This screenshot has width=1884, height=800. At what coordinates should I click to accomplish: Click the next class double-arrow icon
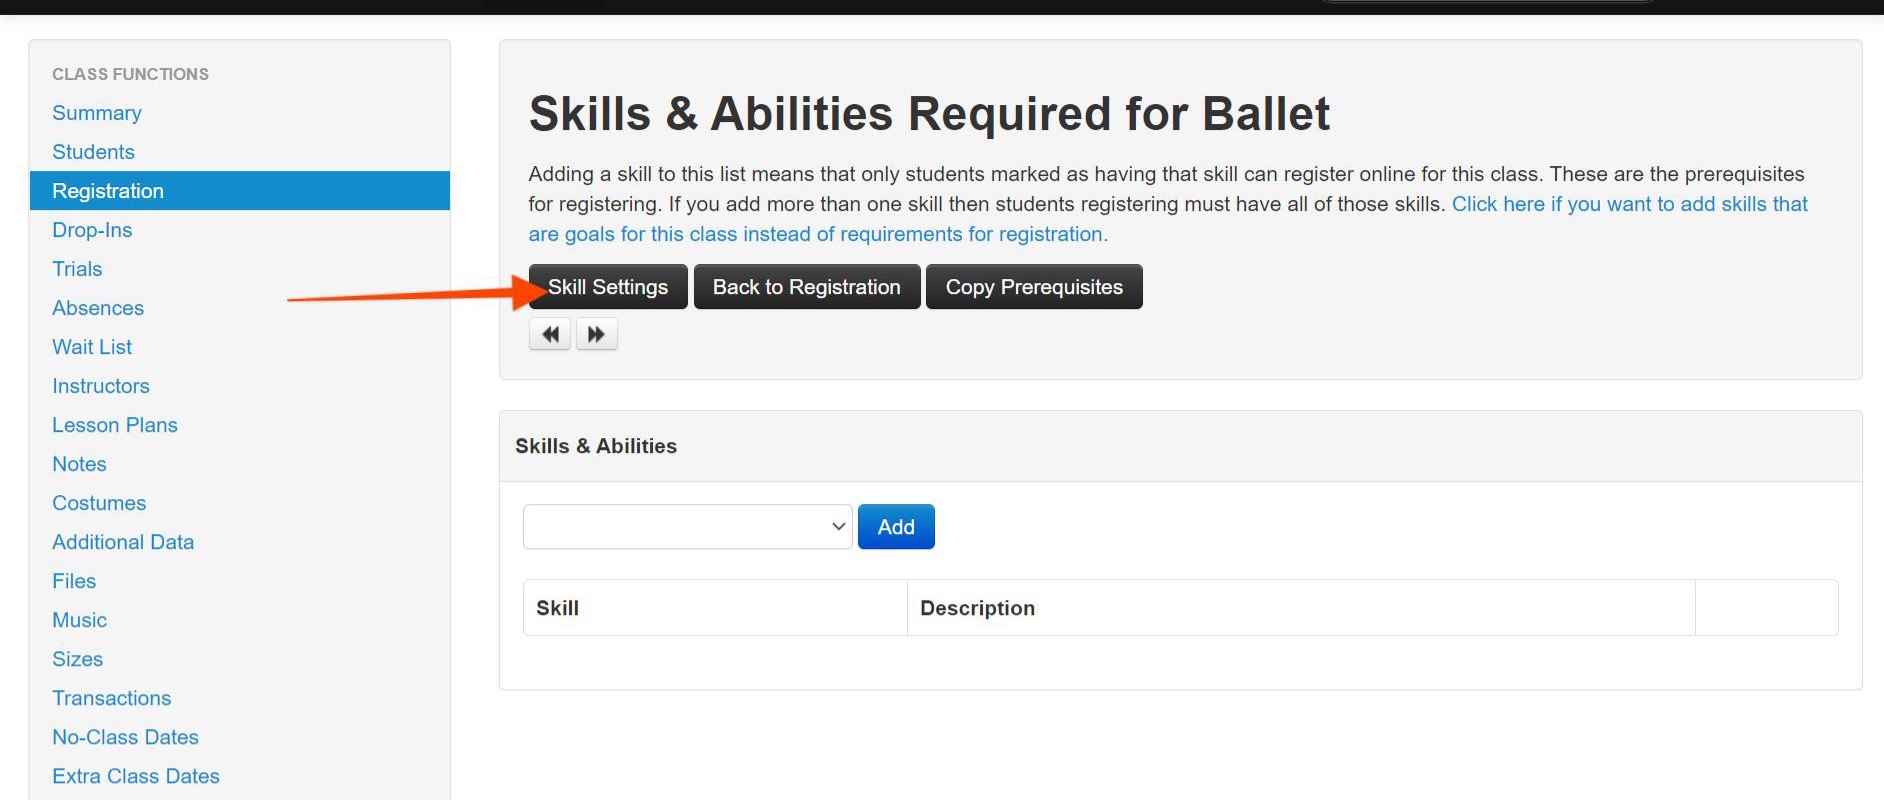(596, 334)
